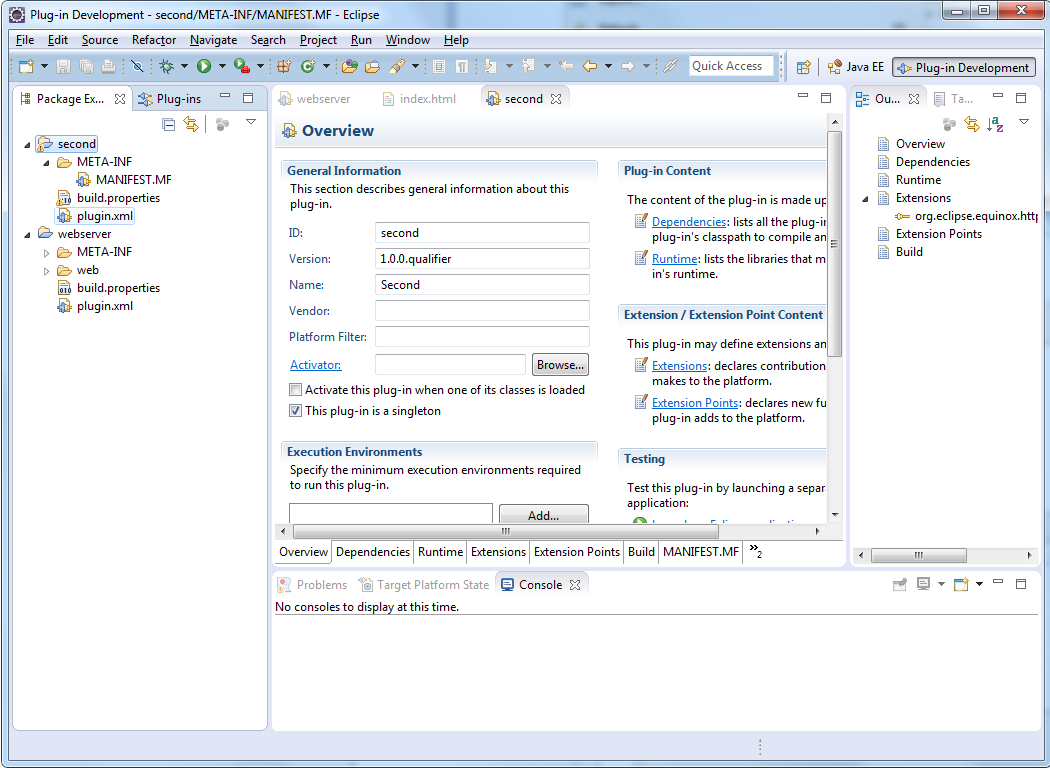This screenshot has height=768, width=1050.
Task: Switch to the MANIFEST.MF editor tab
Action: pyautogui.click(x=701, y=552)
